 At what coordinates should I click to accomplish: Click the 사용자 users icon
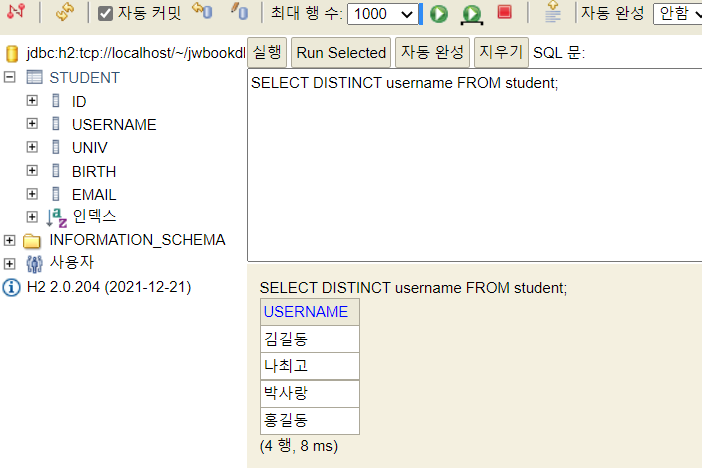pyautogui.click(x=34, y=264)
